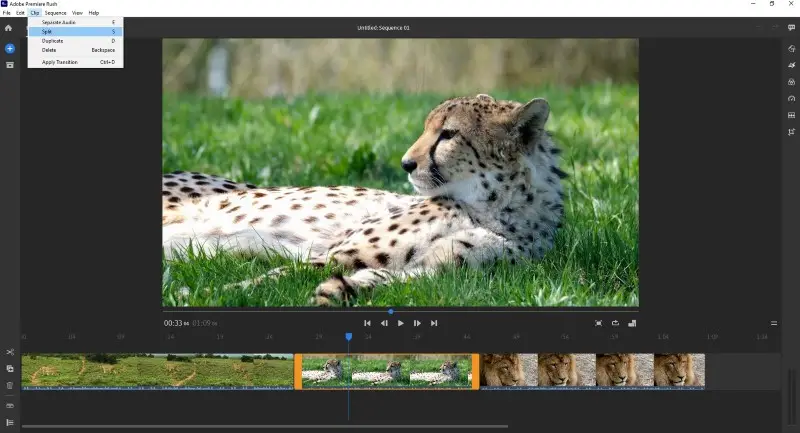Screen dimensions: 800x433
Task: Choose Split from the Clip menu
Action: tap(76, 31)
